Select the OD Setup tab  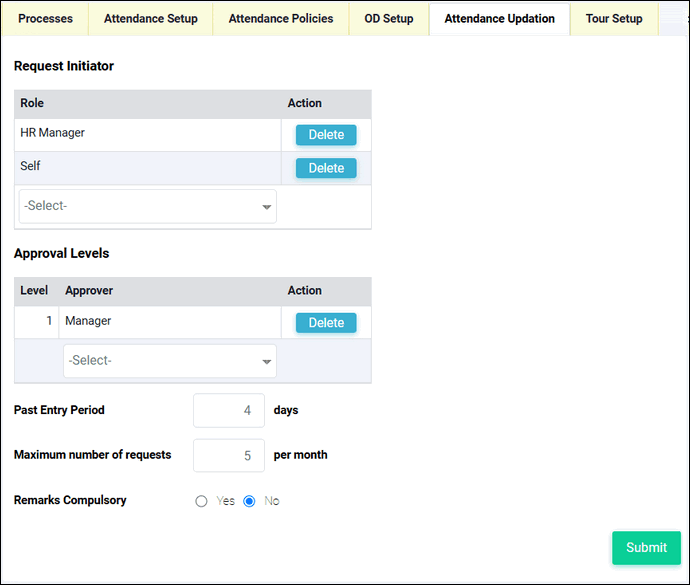389,19
